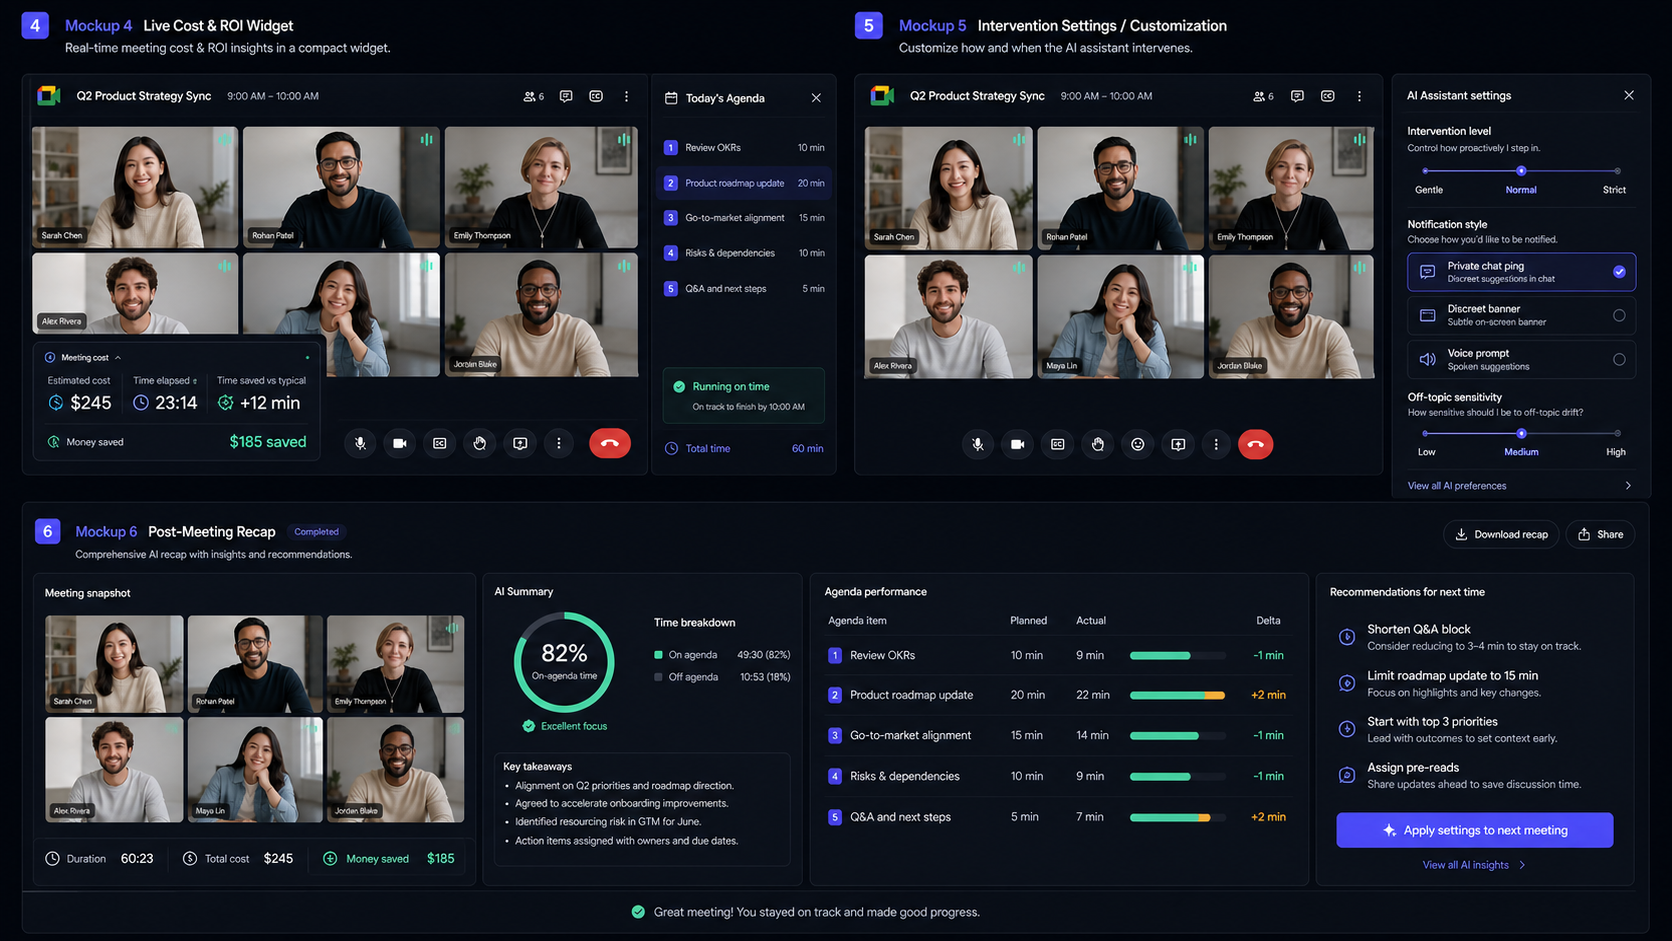Turn off camera in Mockup 5 controls
The height and width of the screenshot is (941, 1672).
(1017, 444)
